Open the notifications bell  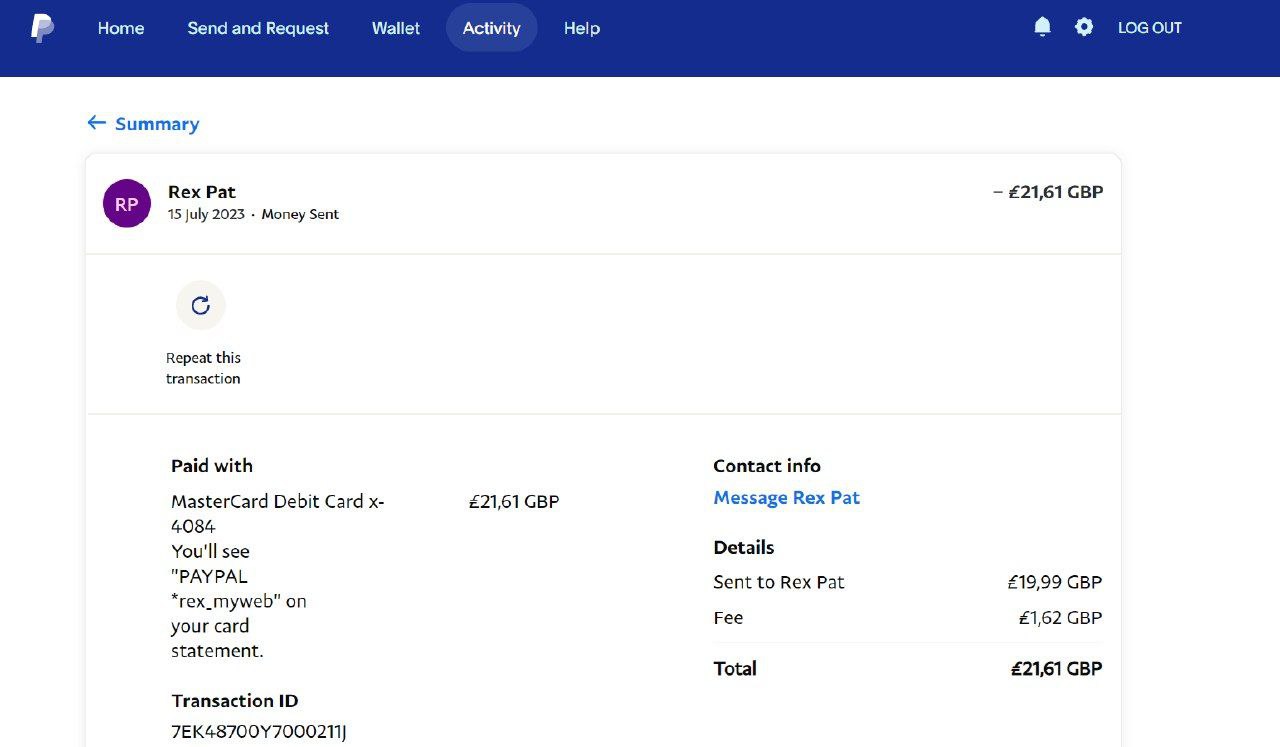click(1042, 27)
